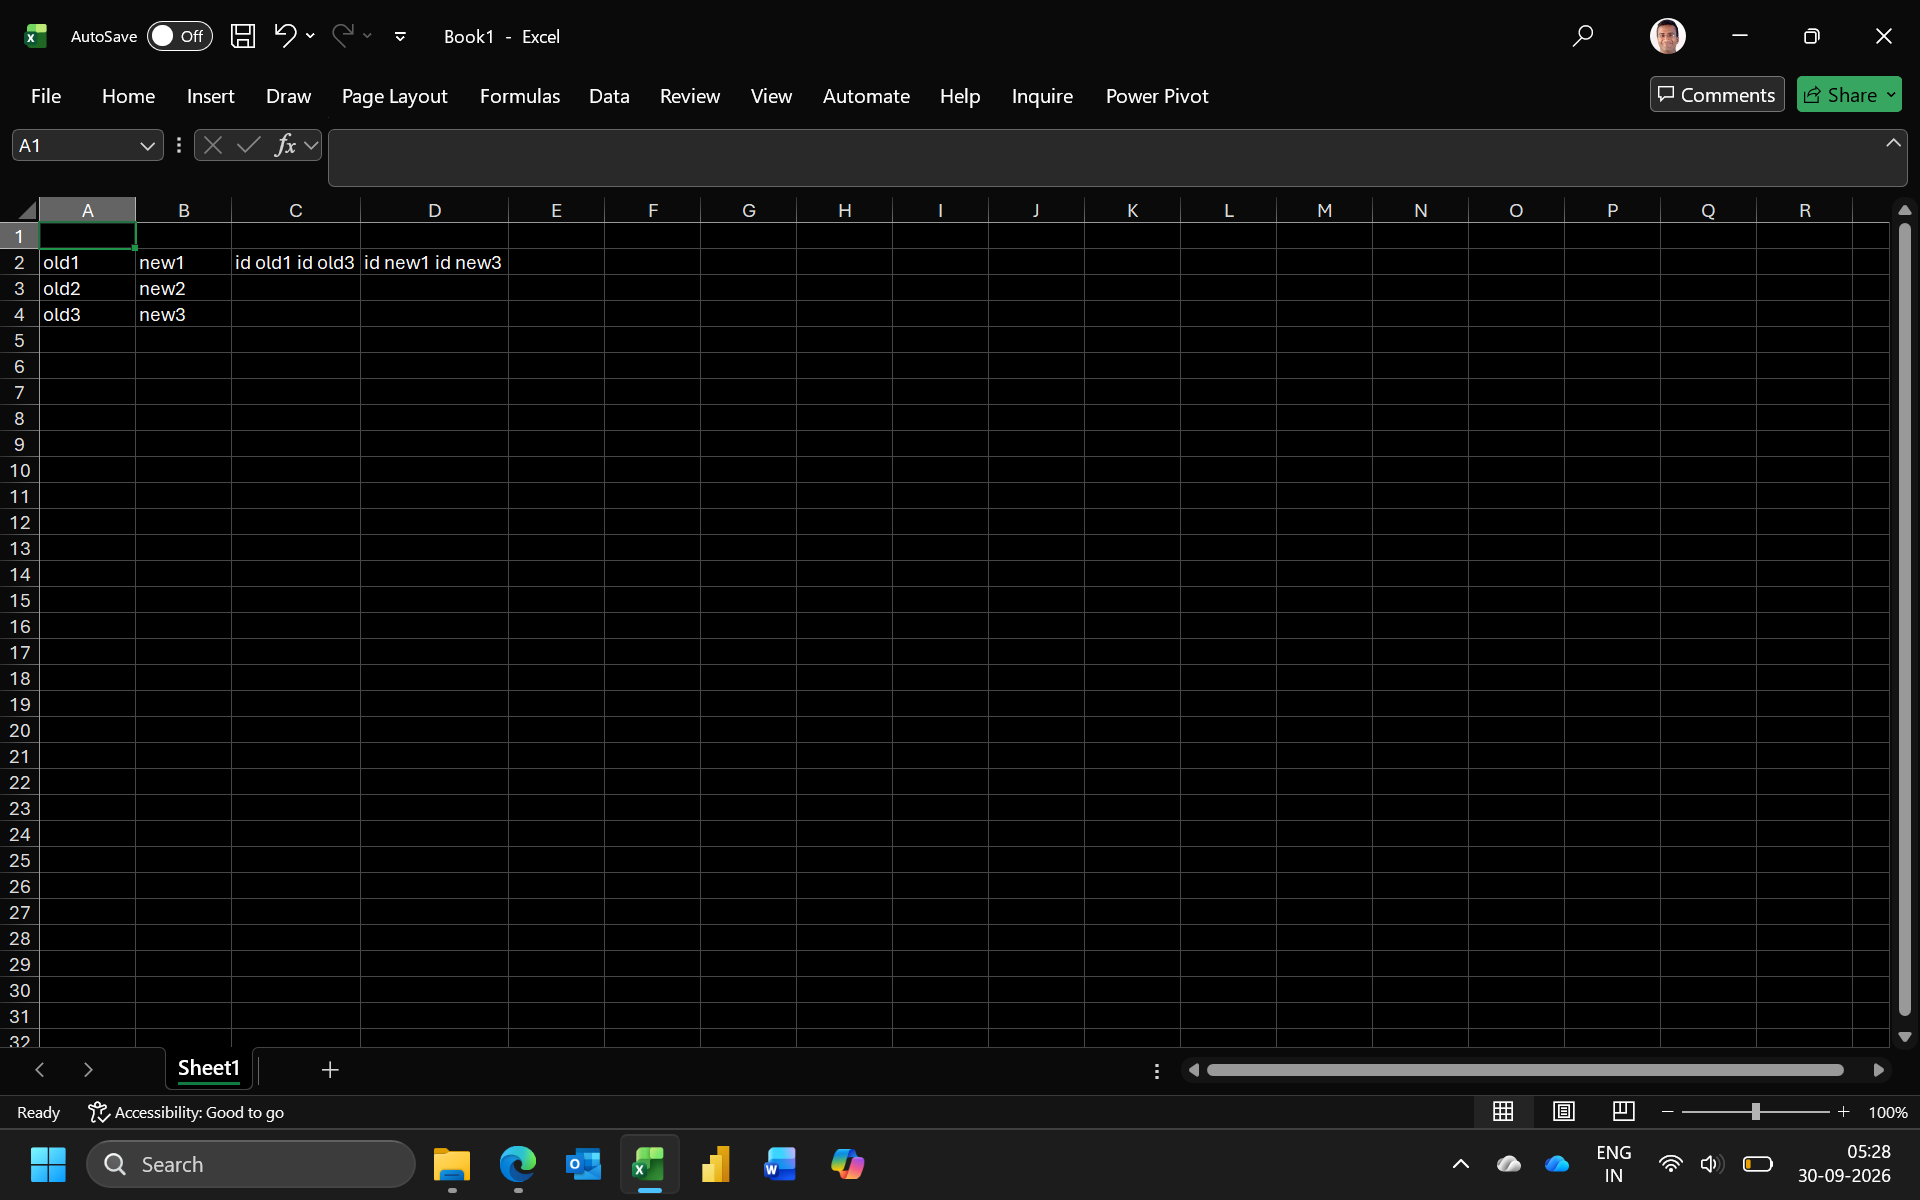
Task: Click the search magnifier icon in the title bar
Action: tap(1582, 36)
